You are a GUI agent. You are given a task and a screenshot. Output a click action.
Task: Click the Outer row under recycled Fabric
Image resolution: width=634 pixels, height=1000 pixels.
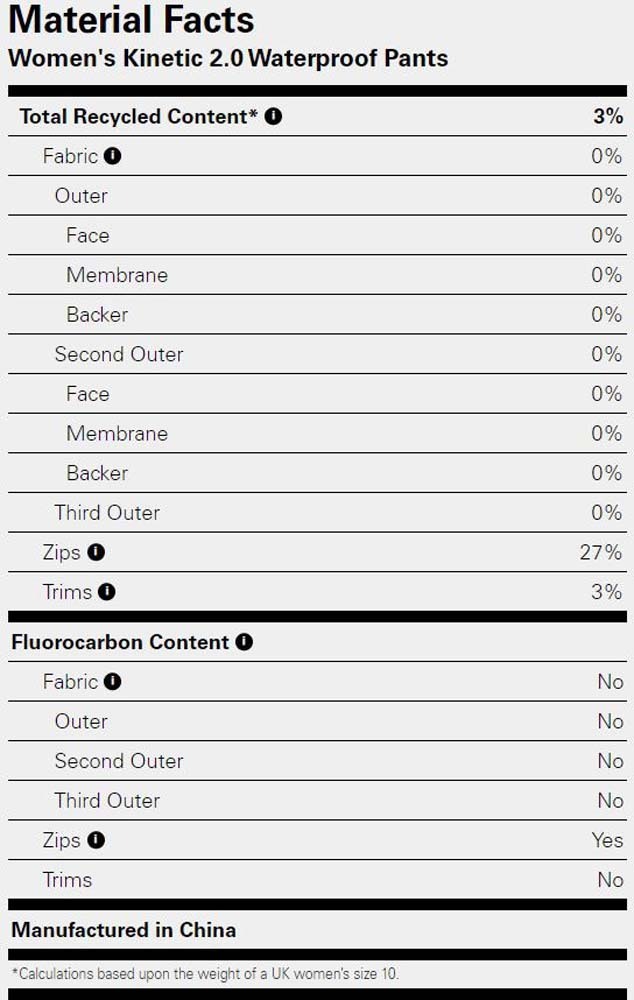[317, 195]
